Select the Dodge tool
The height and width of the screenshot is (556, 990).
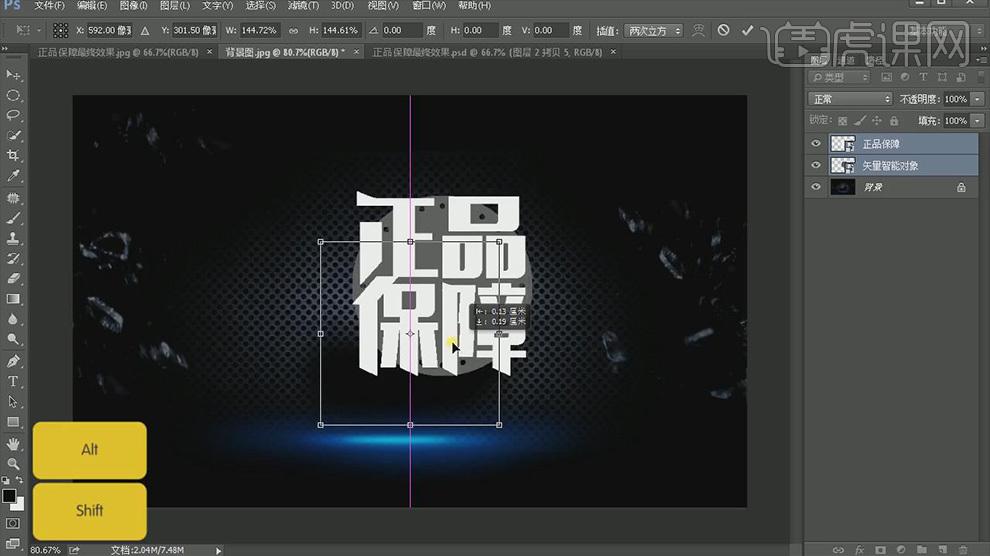point(13,340)
